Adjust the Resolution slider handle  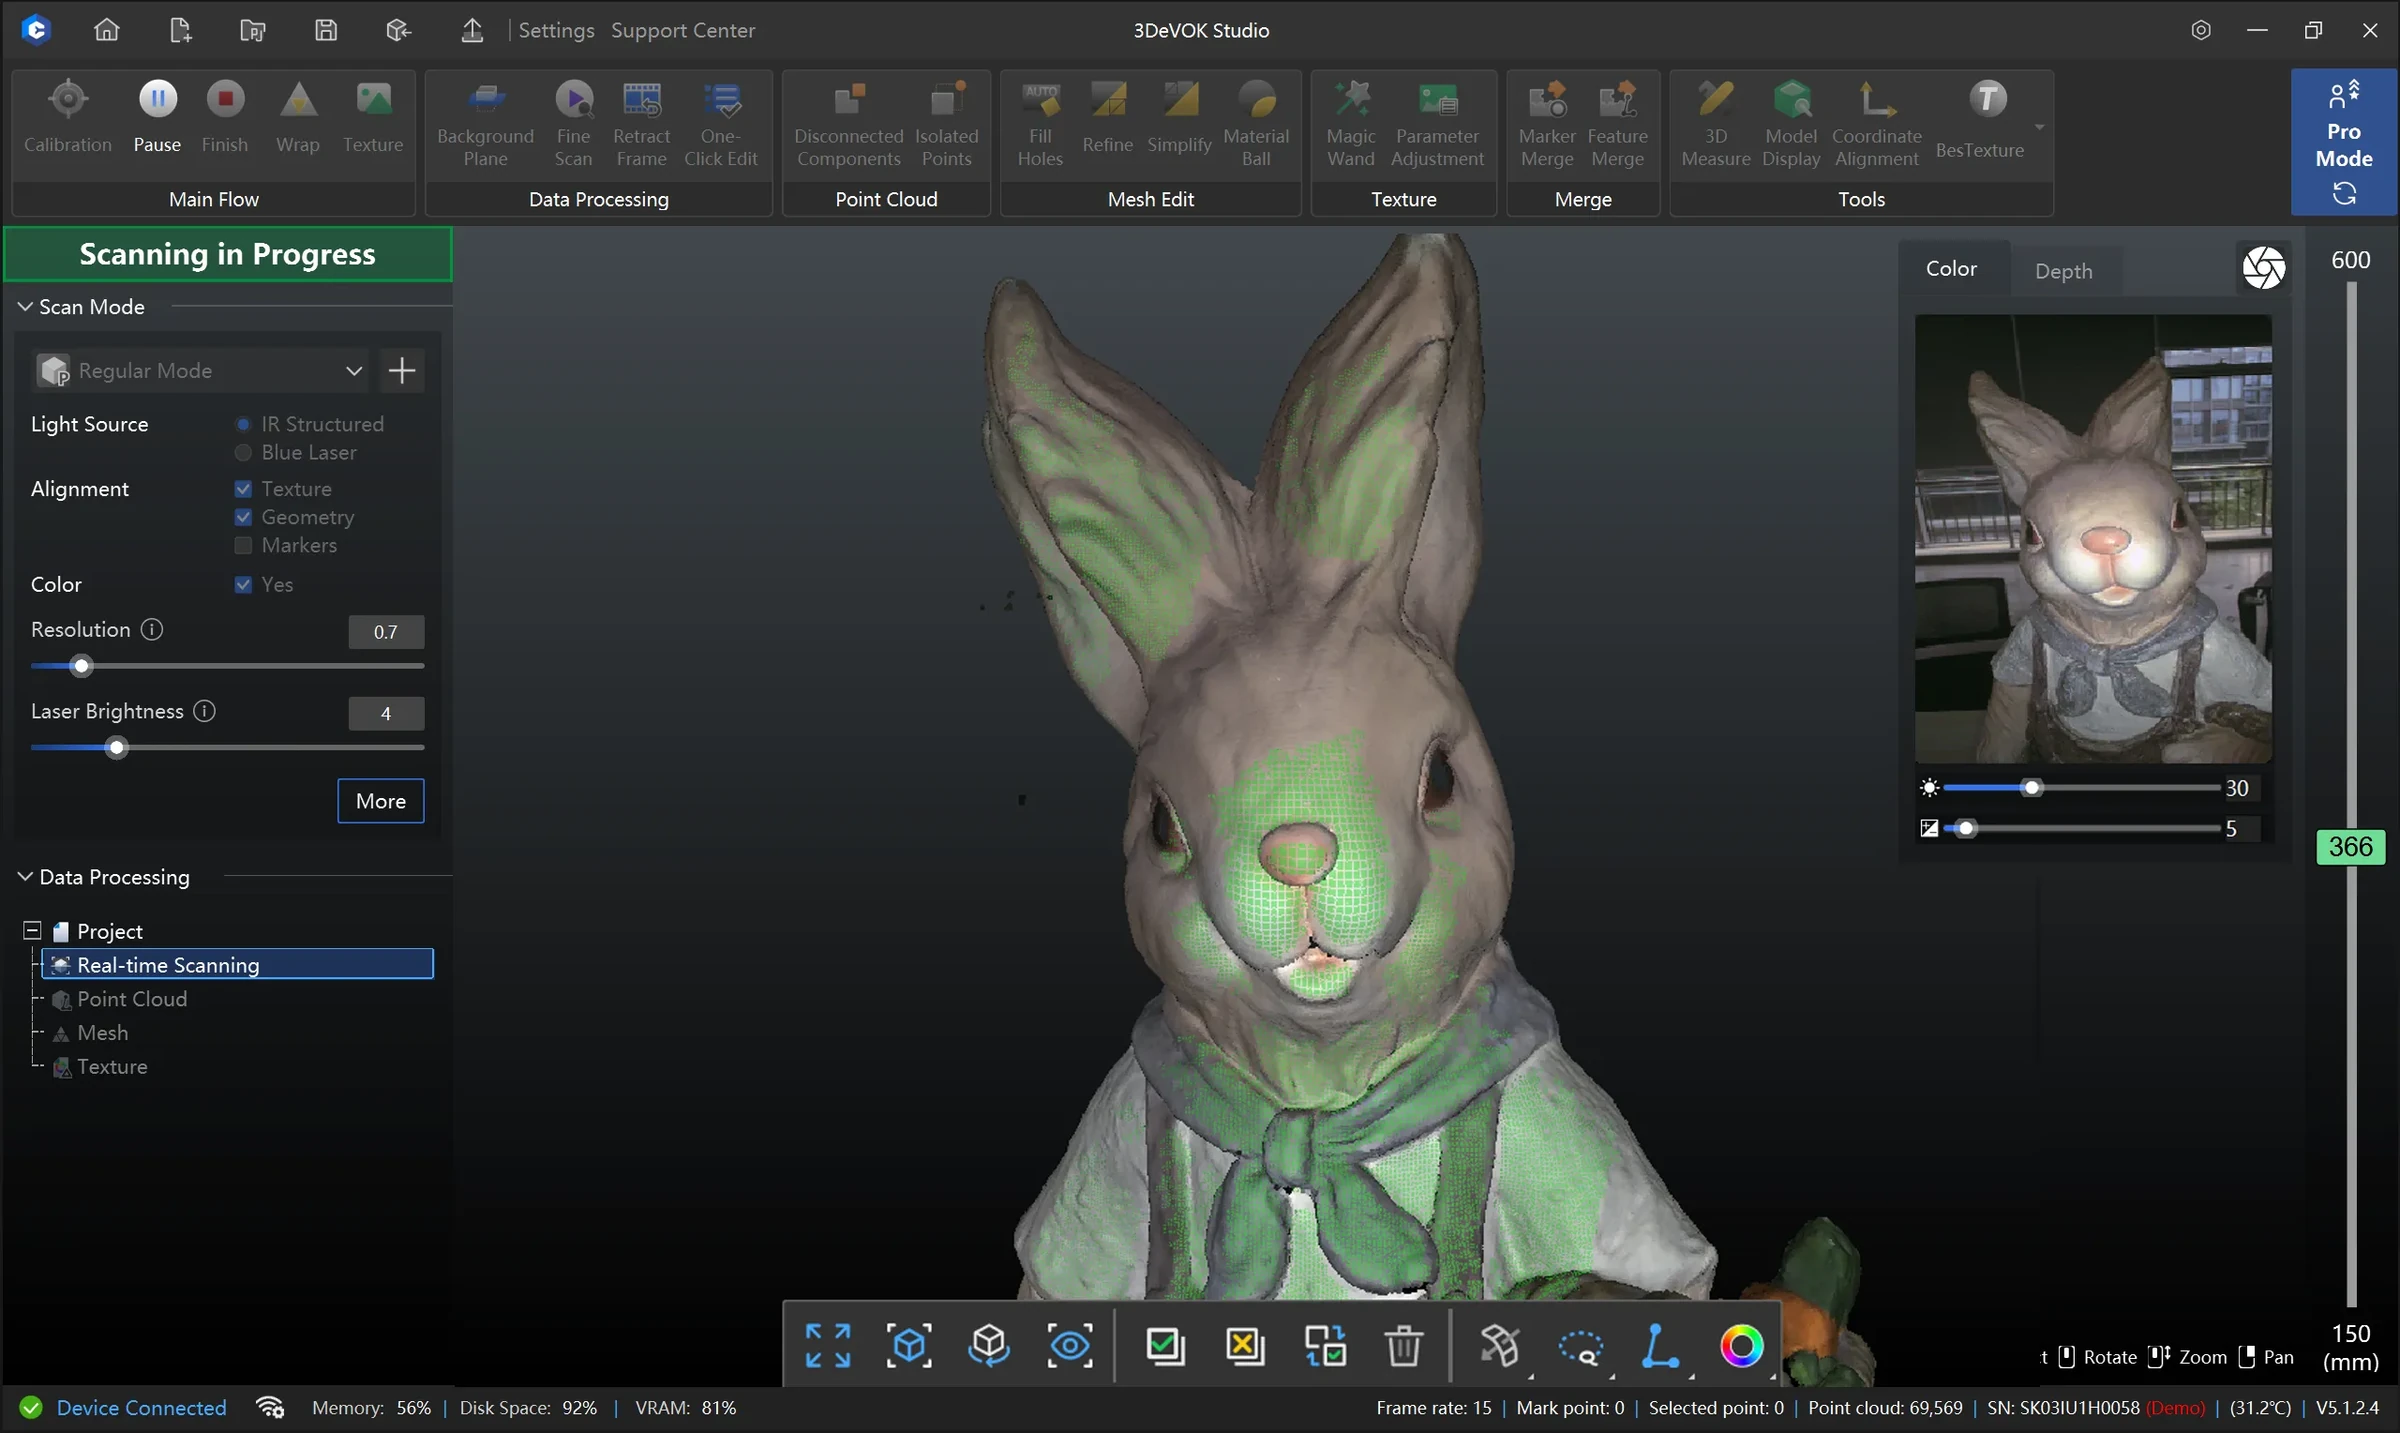[x=82, y=666]
